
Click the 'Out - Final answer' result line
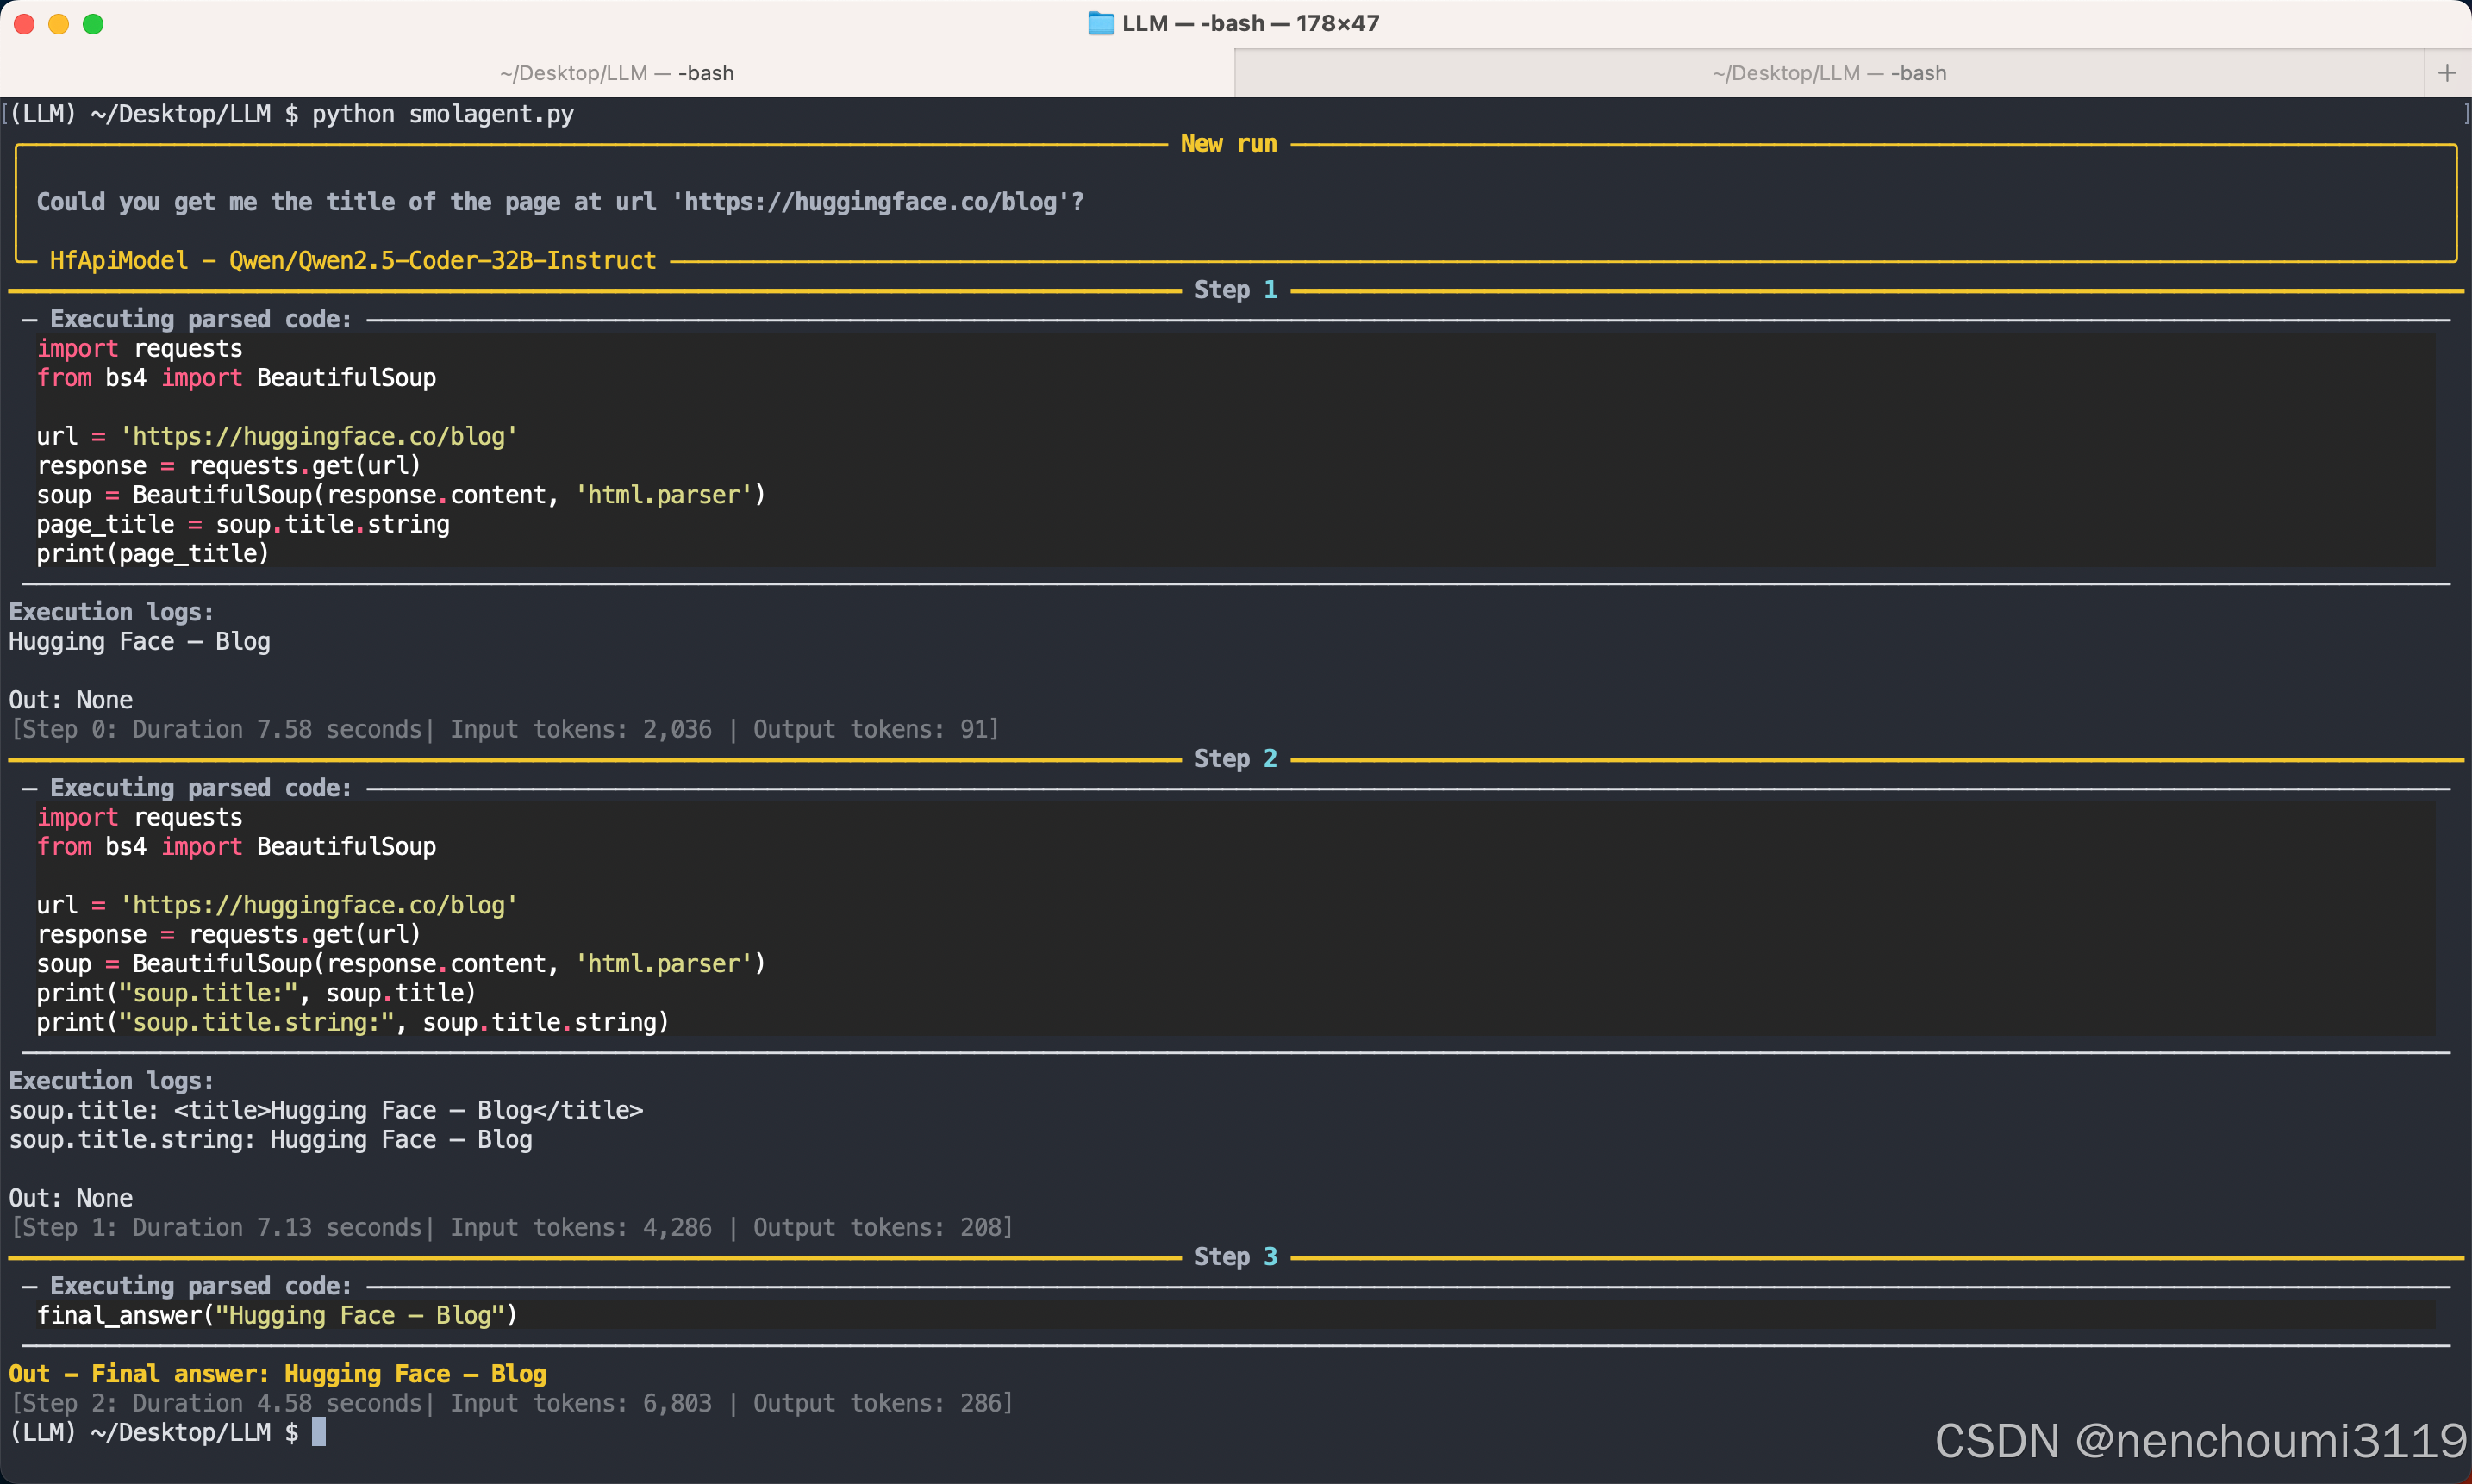pos(277,1373)
